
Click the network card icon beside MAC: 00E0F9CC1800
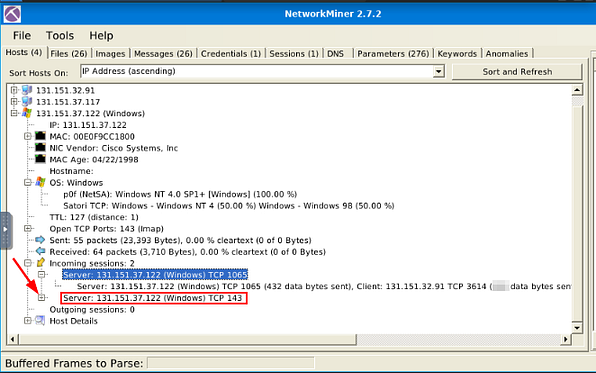(x=40, y=136)
